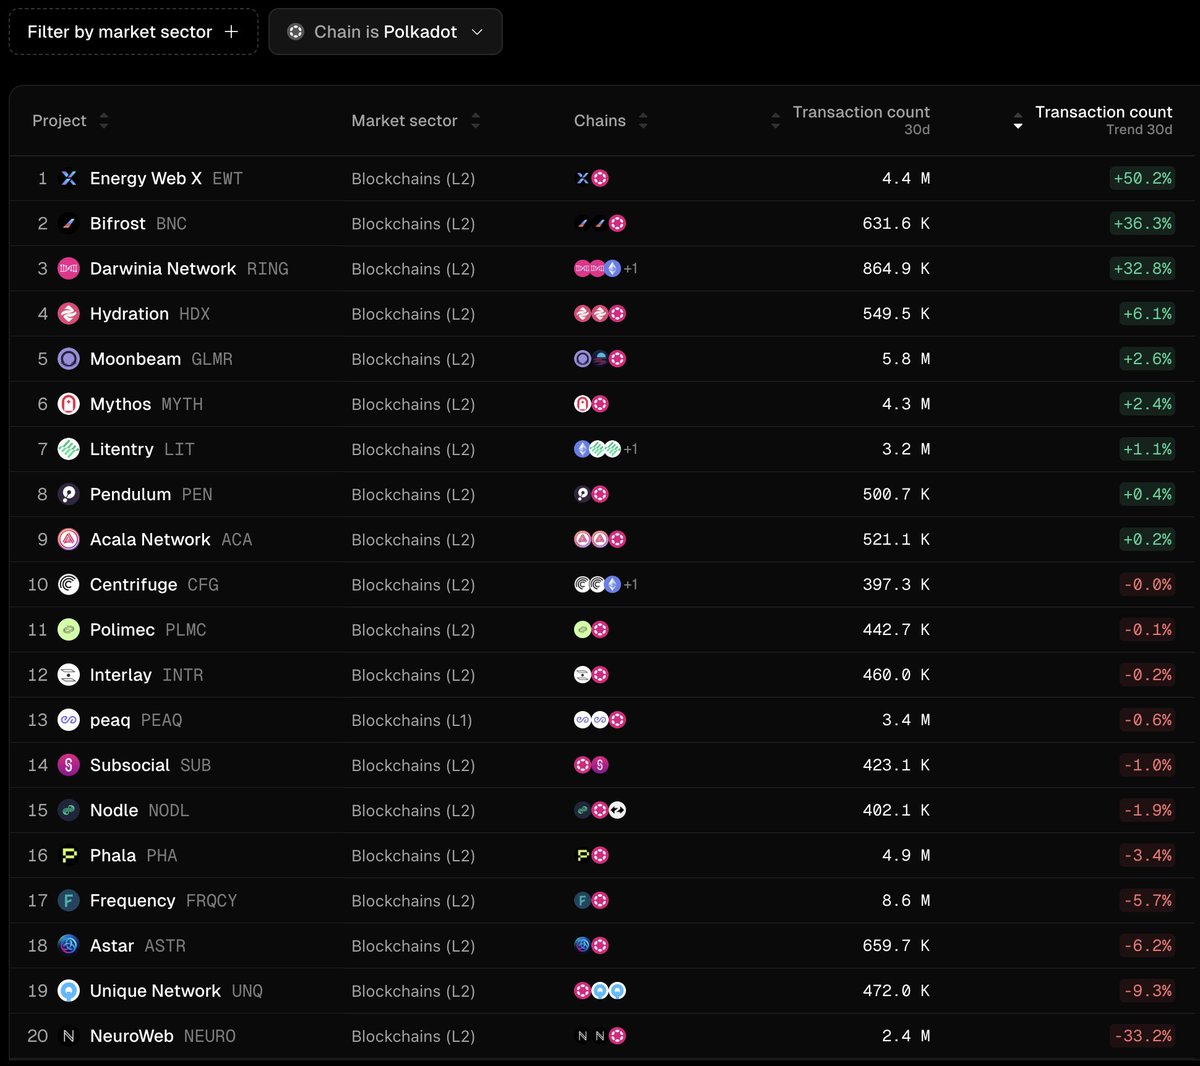Viewport: 1200px width, 1066px height.
Task: Click the Subsocial project logo
Action: pyautogui.click(x=68, y=765)
